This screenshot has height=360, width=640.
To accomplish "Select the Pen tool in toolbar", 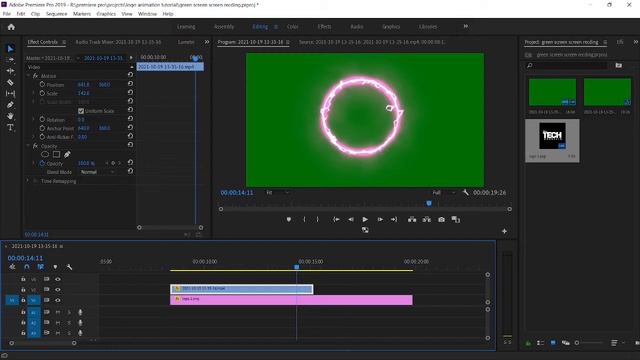I will coord(10,105).
